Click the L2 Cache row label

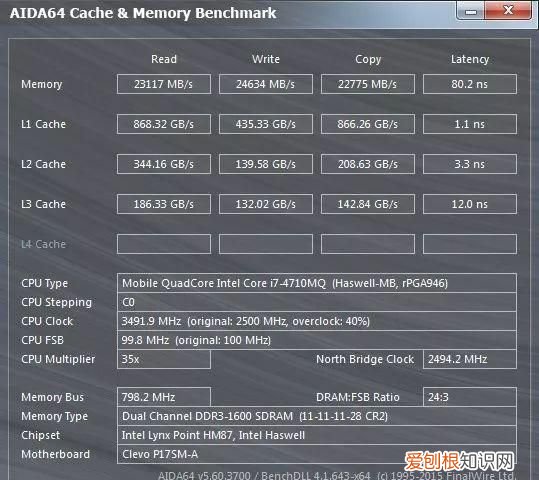(x=43, y=164)
